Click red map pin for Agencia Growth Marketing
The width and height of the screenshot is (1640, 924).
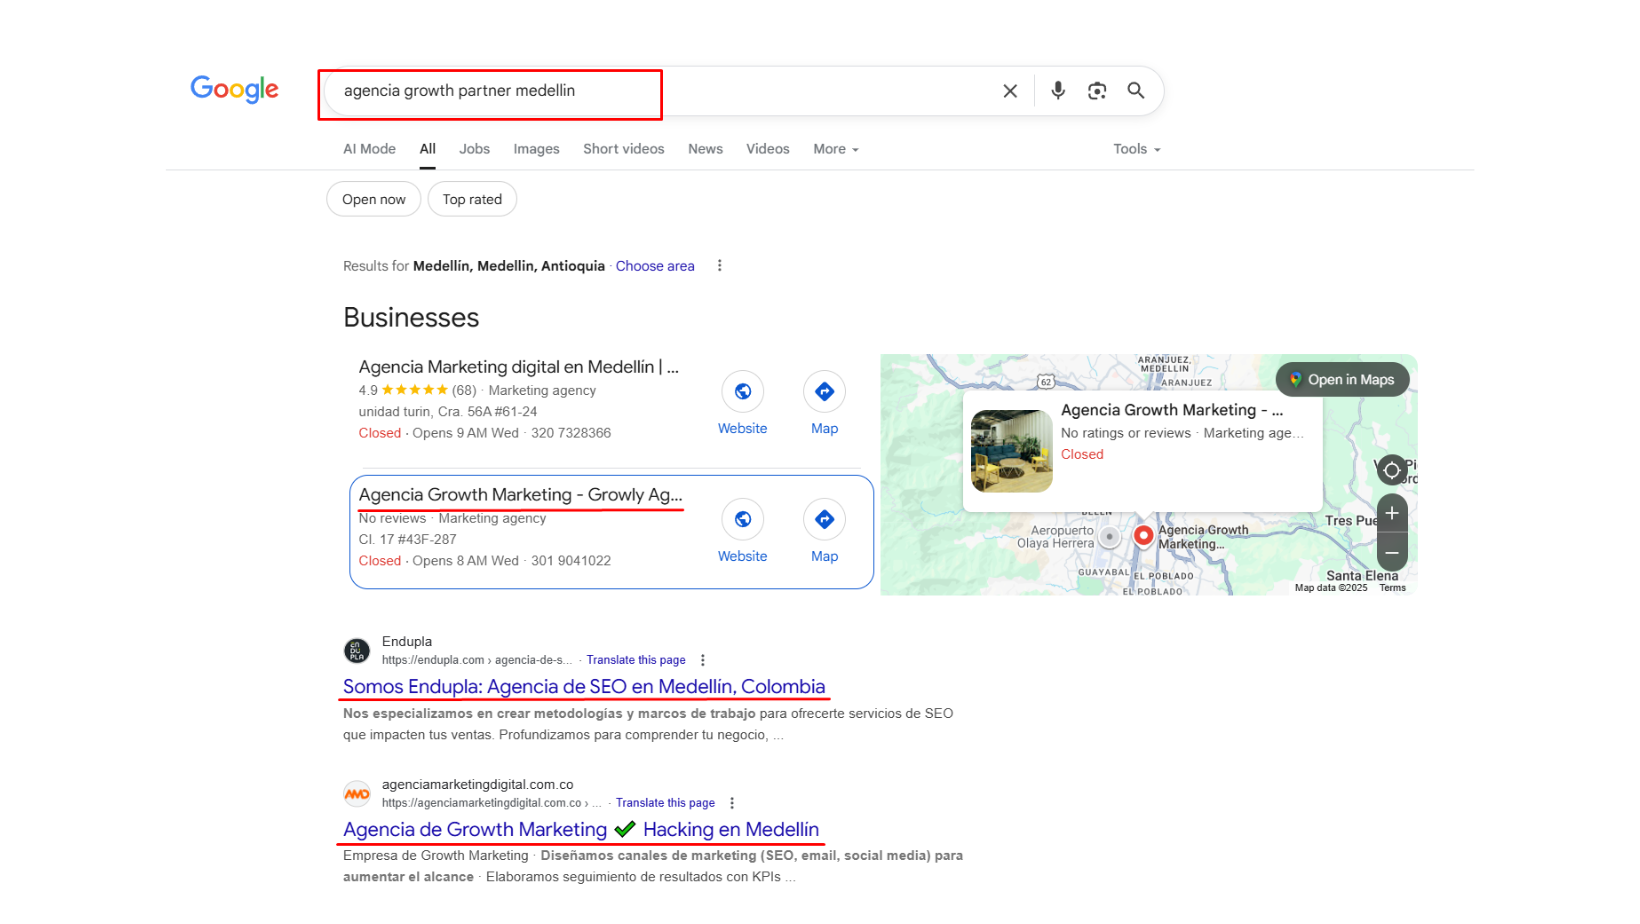(1144, 535)
